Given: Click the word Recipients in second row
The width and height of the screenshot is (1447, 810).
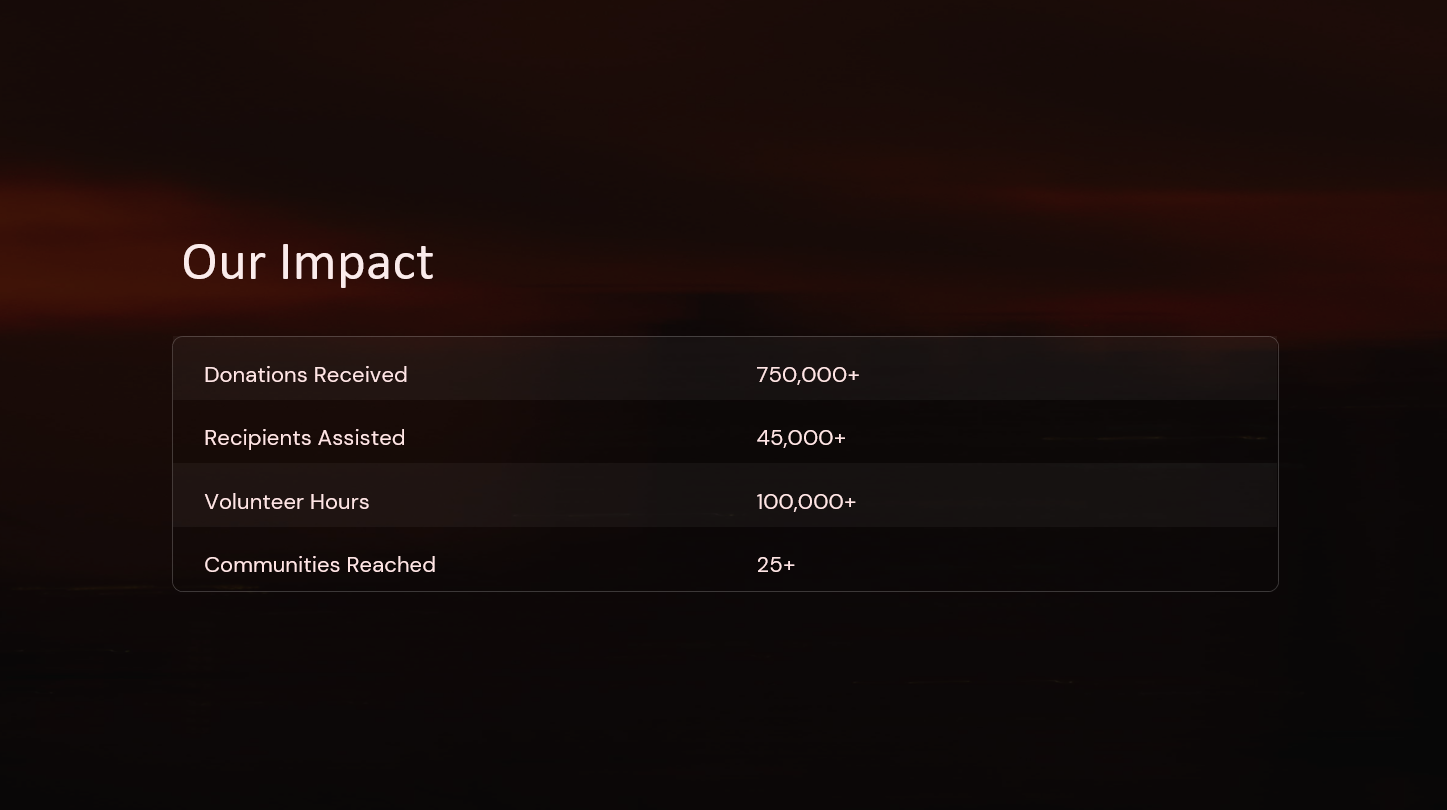Looking at the screenshot, I should [x=259, y=438].
